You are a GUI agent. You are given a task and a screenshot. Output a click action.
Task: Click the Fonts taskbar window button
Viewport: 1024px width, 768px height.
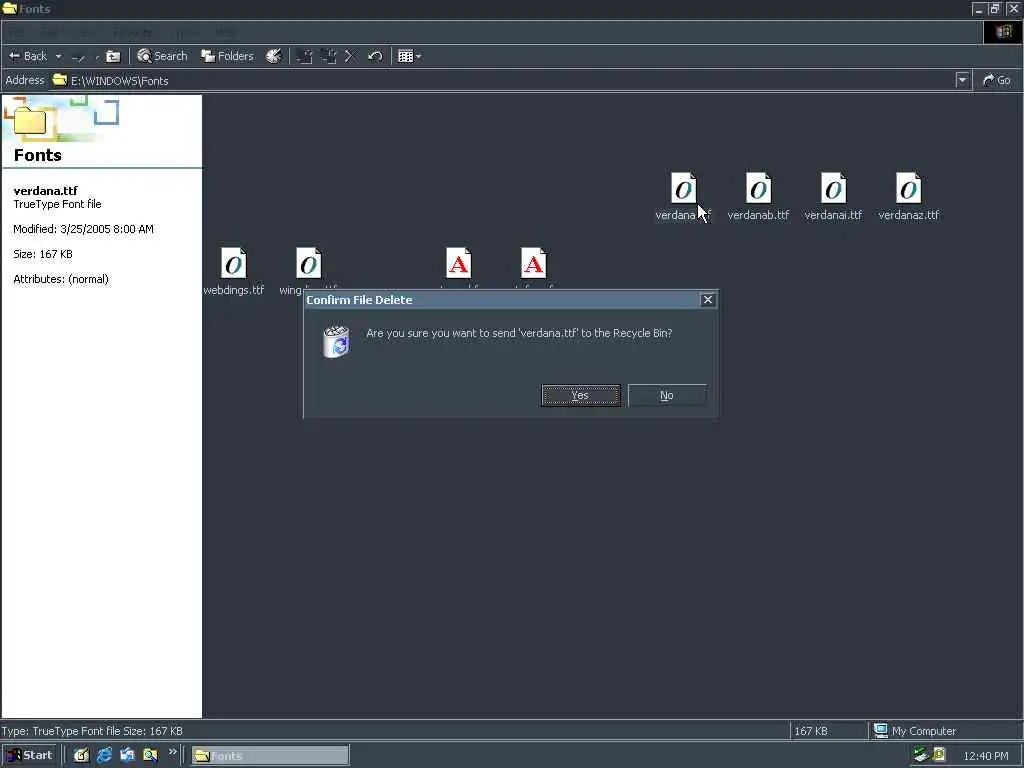click(270, 756)
